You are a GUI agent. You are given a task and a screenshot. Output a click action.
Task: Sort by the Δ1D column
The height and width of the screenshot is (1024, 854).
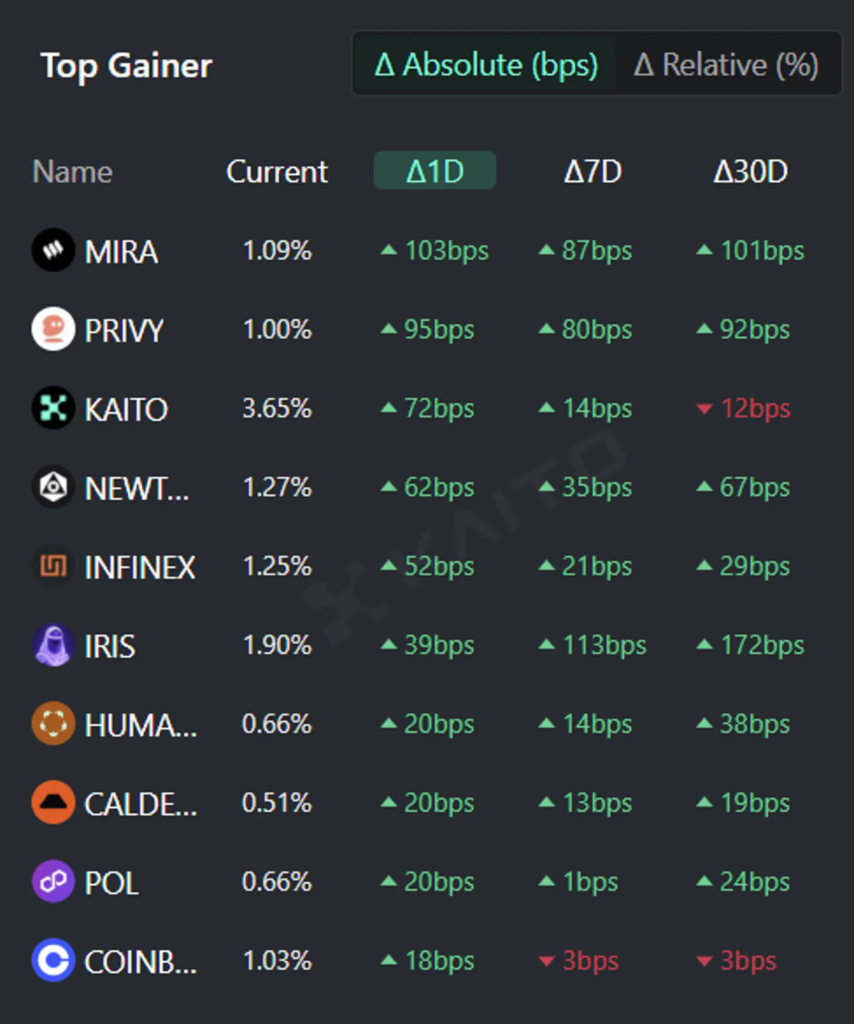point(435,171)
